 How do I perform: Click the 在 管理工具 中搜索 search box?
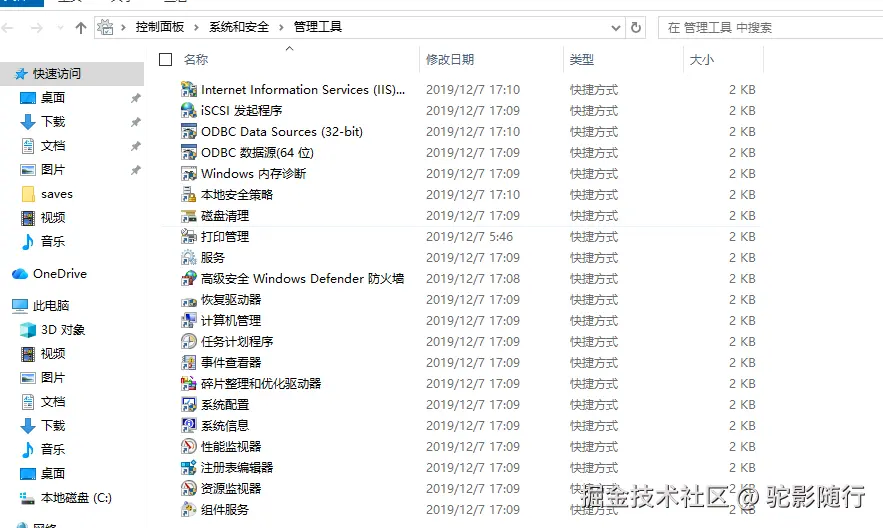pyautogui.click(x=770, y=28)
